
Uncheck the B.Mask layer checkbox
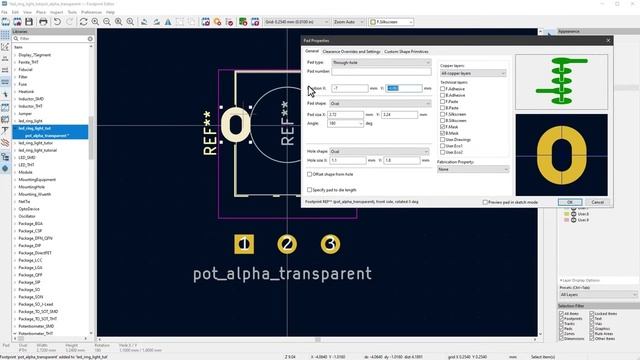pyautogui.click(x=442, y=133)
